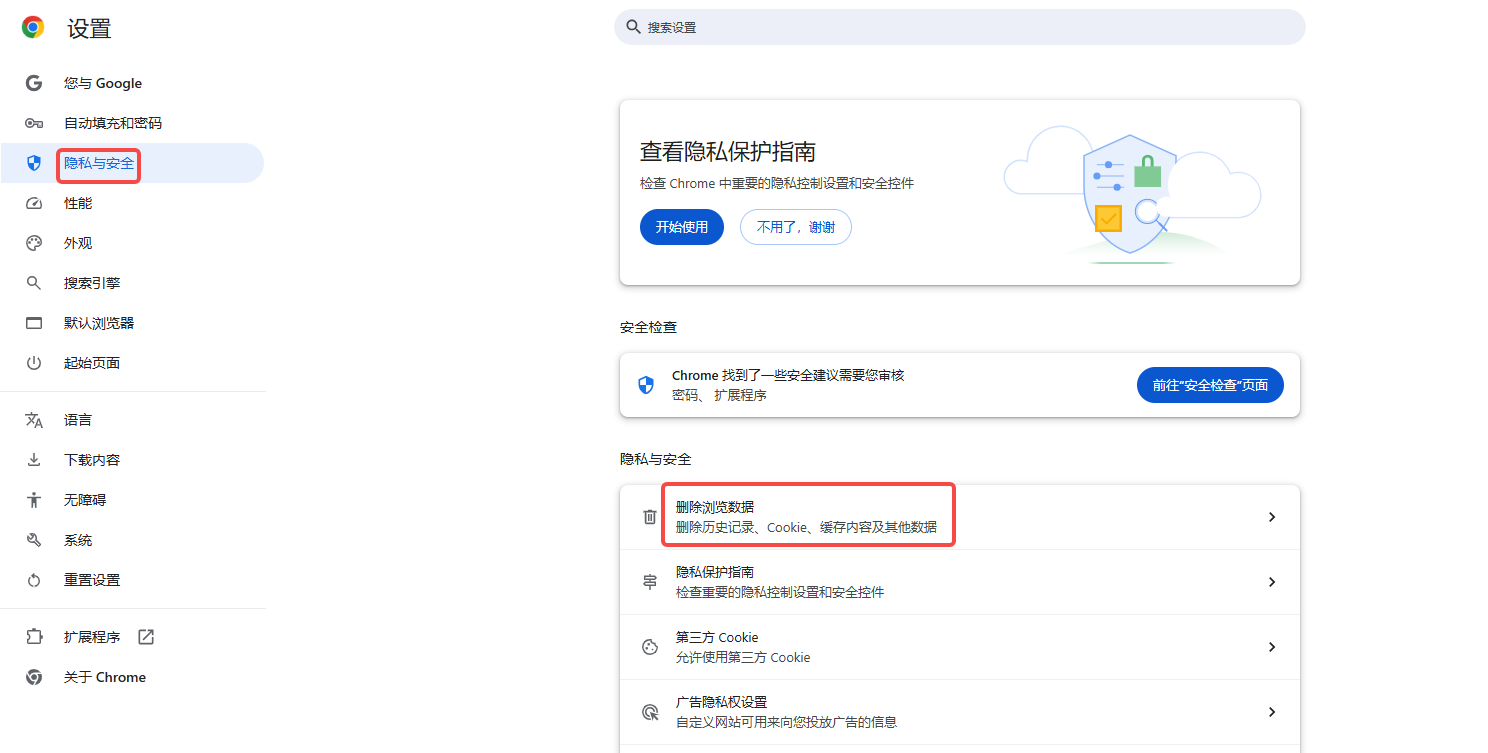Image resolution: width=1488 pixels, height=753 pixels.
Task: Dismiss the guide with 不用了，谢谢
Action: tap(795, 227)
